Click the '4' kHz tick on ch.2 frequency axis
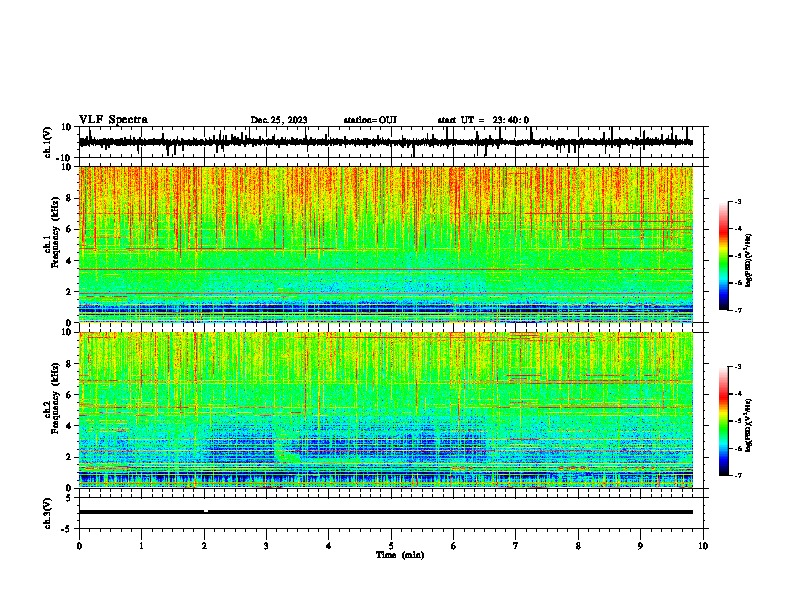The image size is (792, 612). pyautogui.click(x=69, y=426)
